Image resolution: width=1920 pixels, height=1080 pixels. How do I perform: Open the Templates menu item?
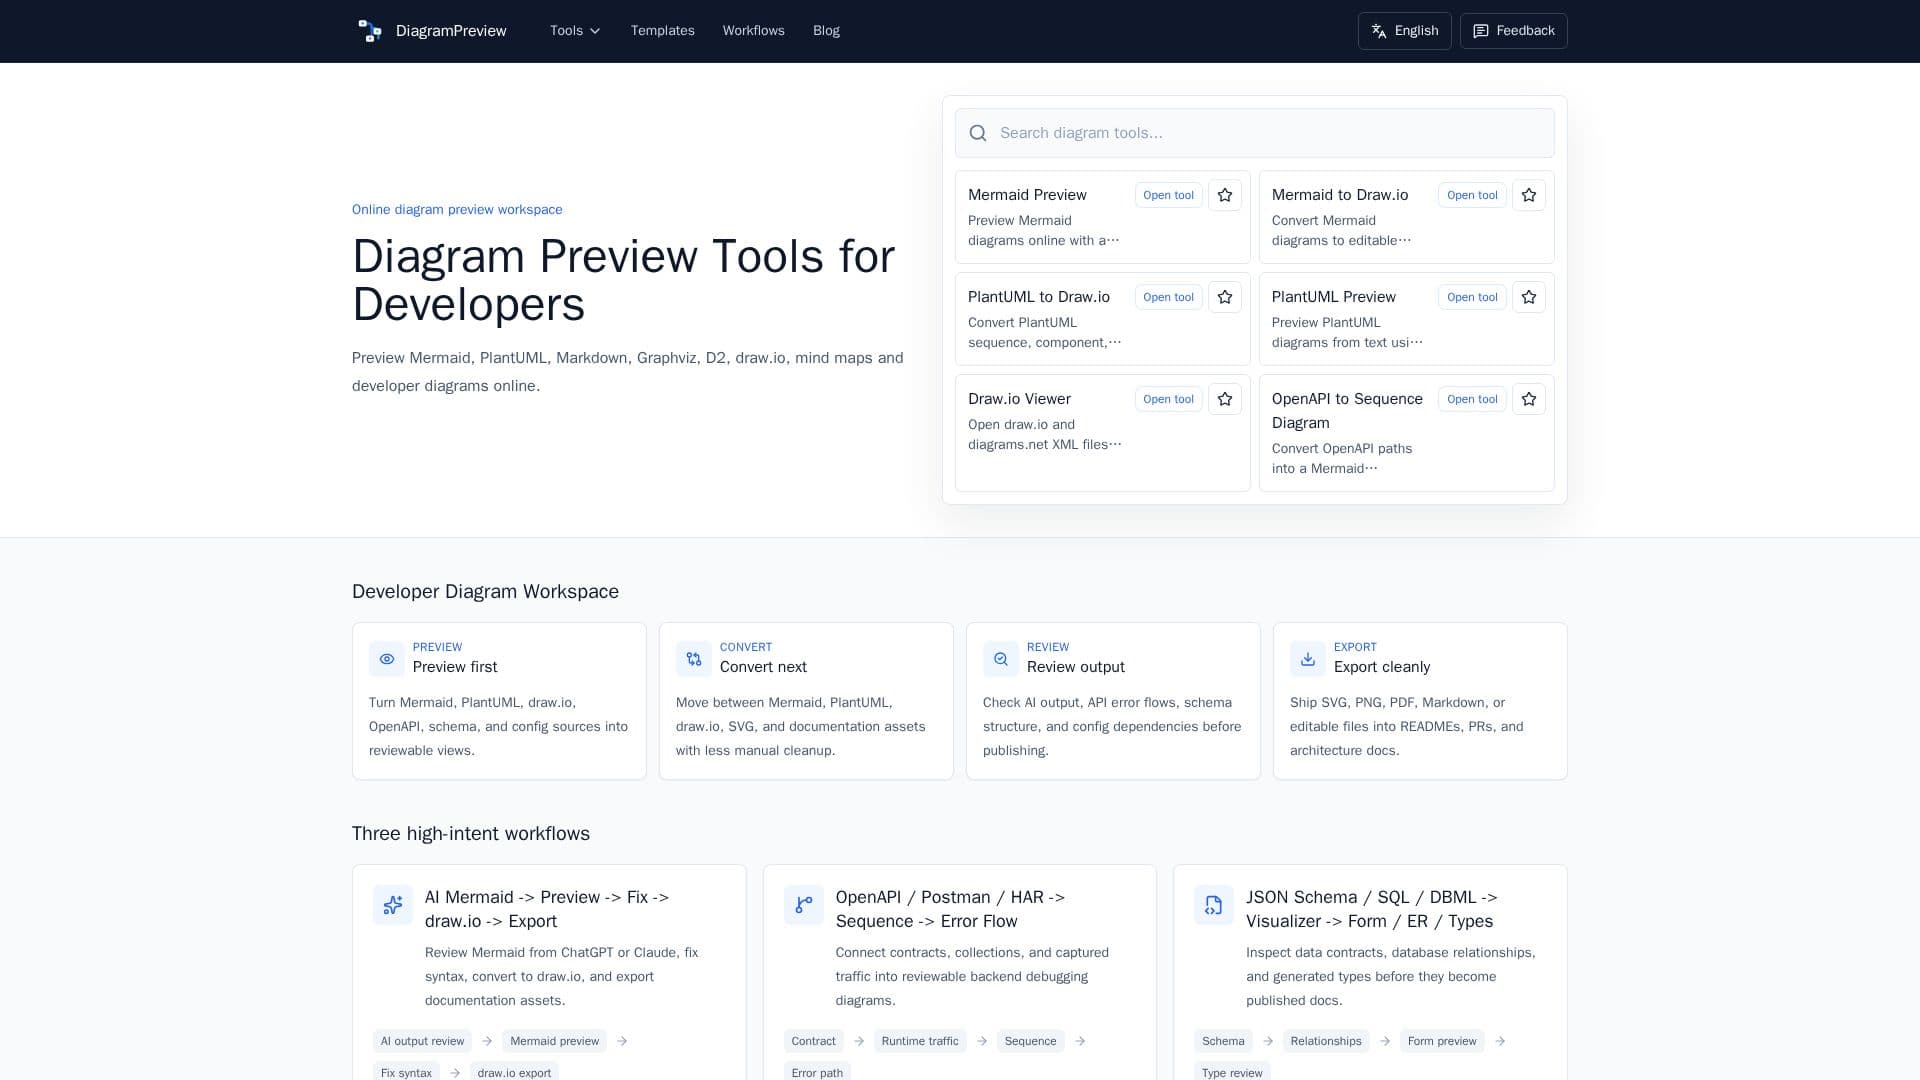point(663,31)
